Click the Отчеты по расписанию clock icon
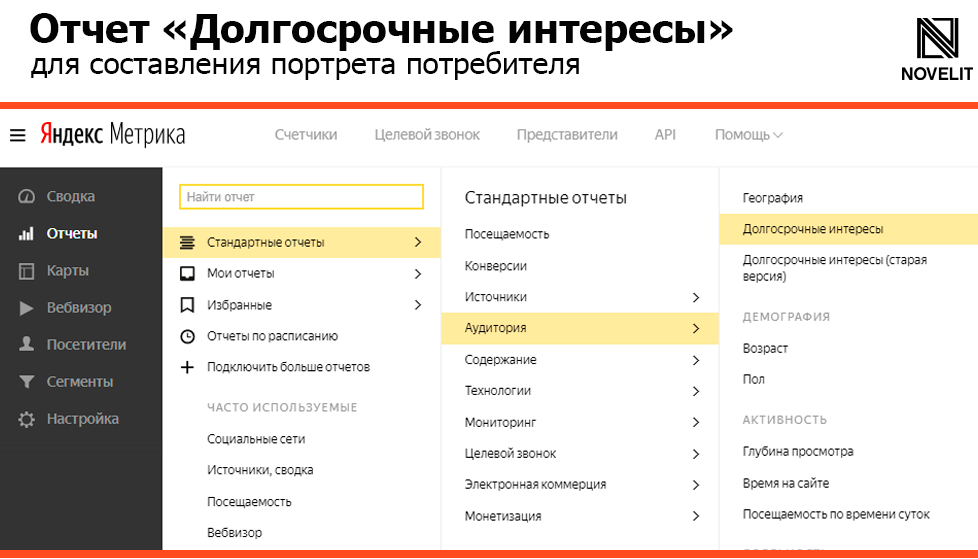The height and width of the screenshot is (559, 978). 187,336
